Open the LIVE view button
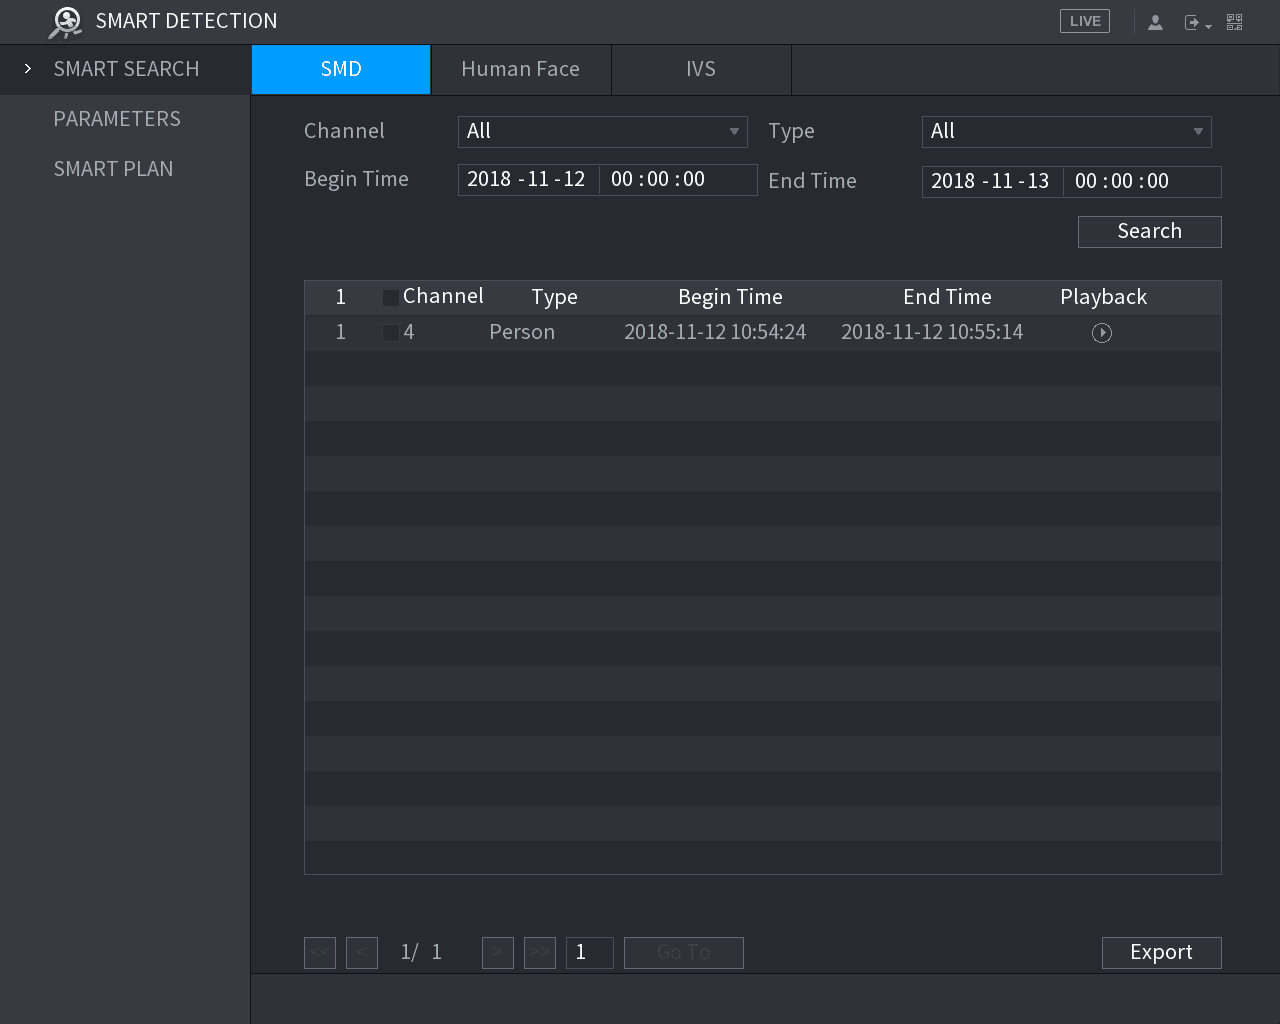Viewport: 1280px width, 1024px height. pyautogui.click(x=1085, y=21)
